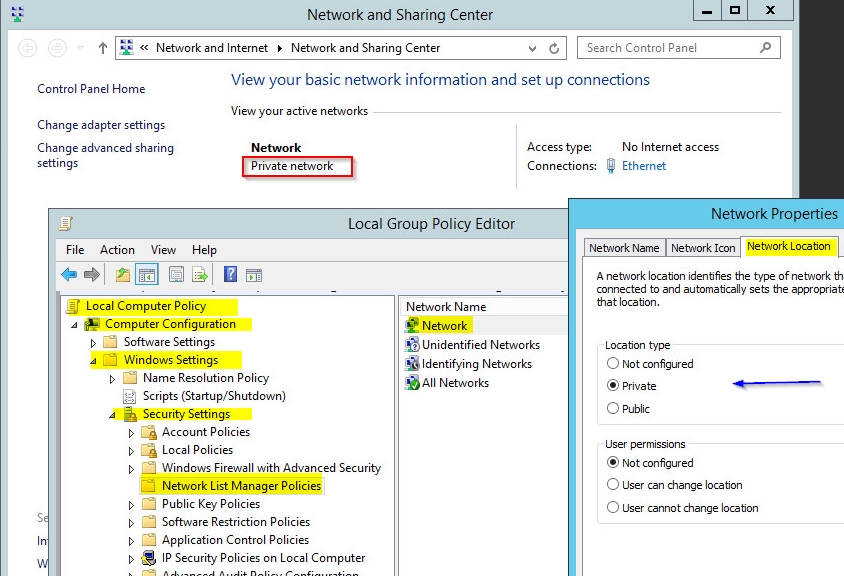Click the Up arrow in Control Panel navigation
Screen dimensions: 844x576
coord(103,48)
